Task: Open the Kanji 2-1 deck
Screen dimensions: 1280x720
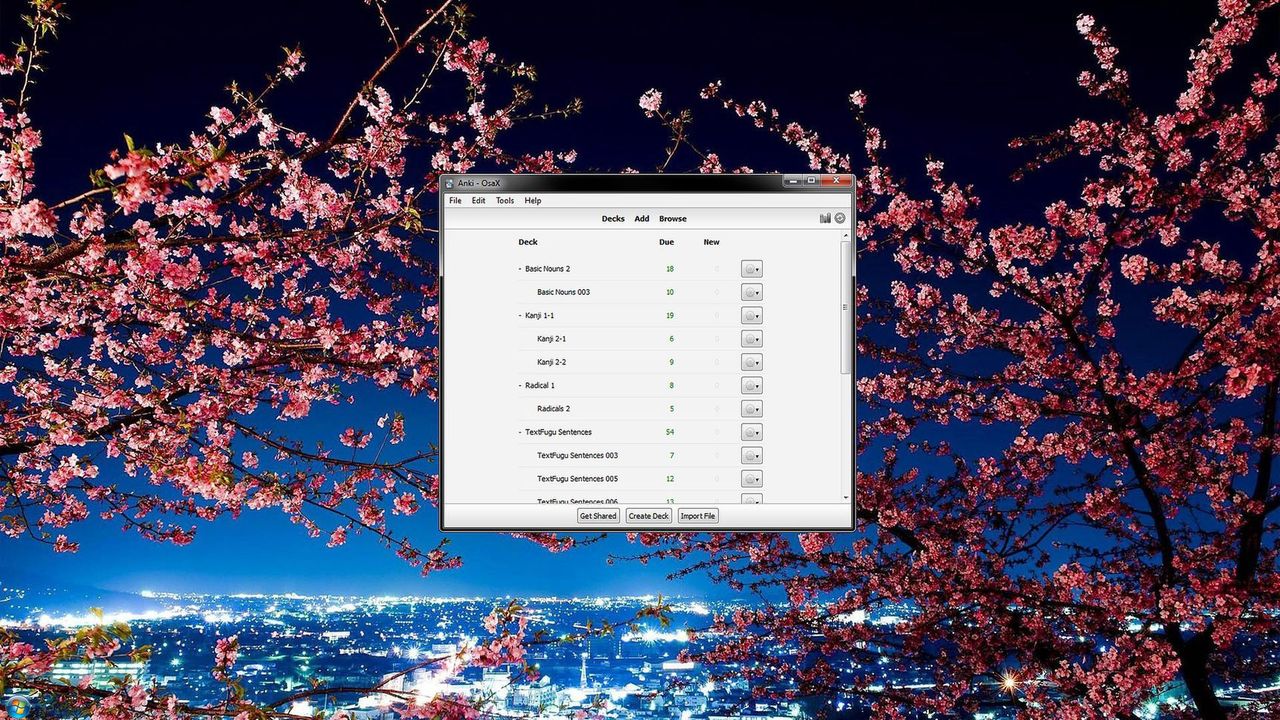Action: click(x=551, y=339)
